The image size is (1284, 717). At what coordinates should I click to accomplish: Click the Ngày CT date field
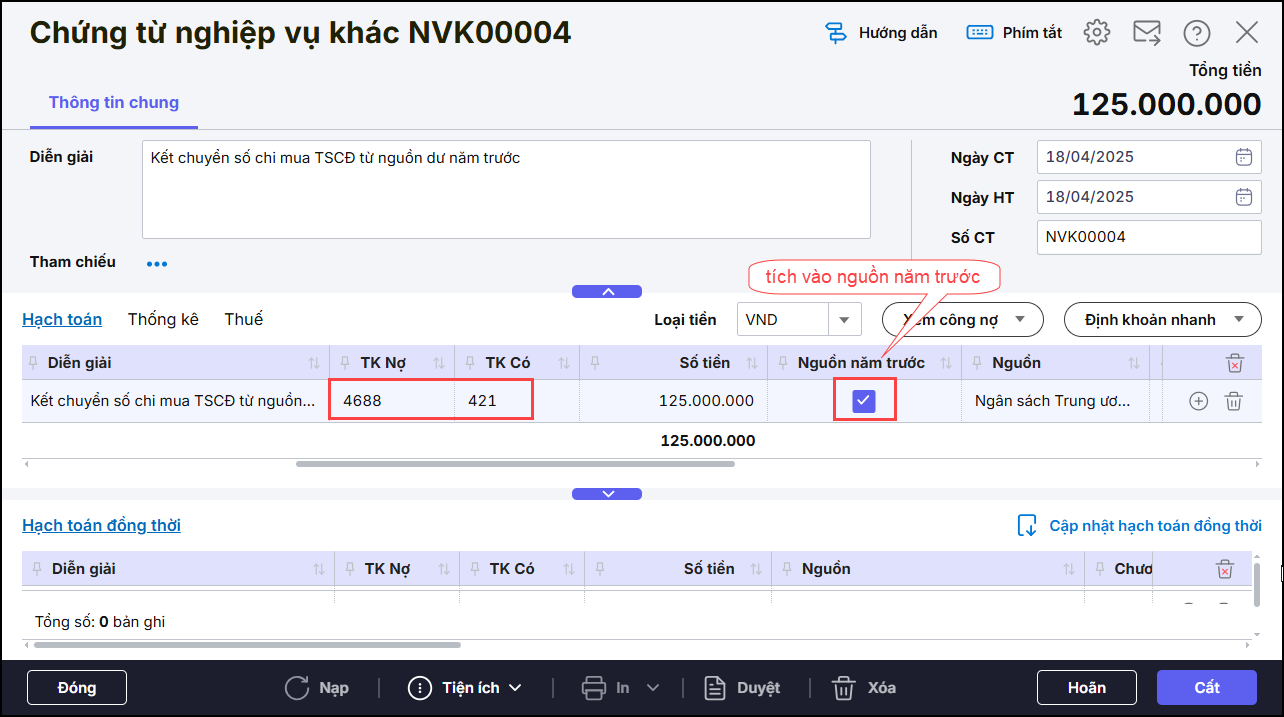[x=1149, y=157]
